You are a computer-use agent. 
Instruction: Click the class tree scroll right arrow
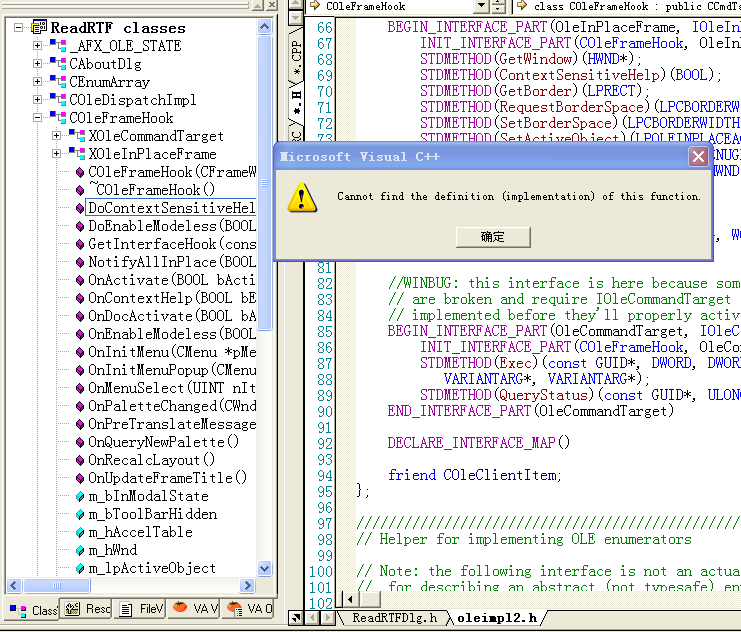(247, 586)
